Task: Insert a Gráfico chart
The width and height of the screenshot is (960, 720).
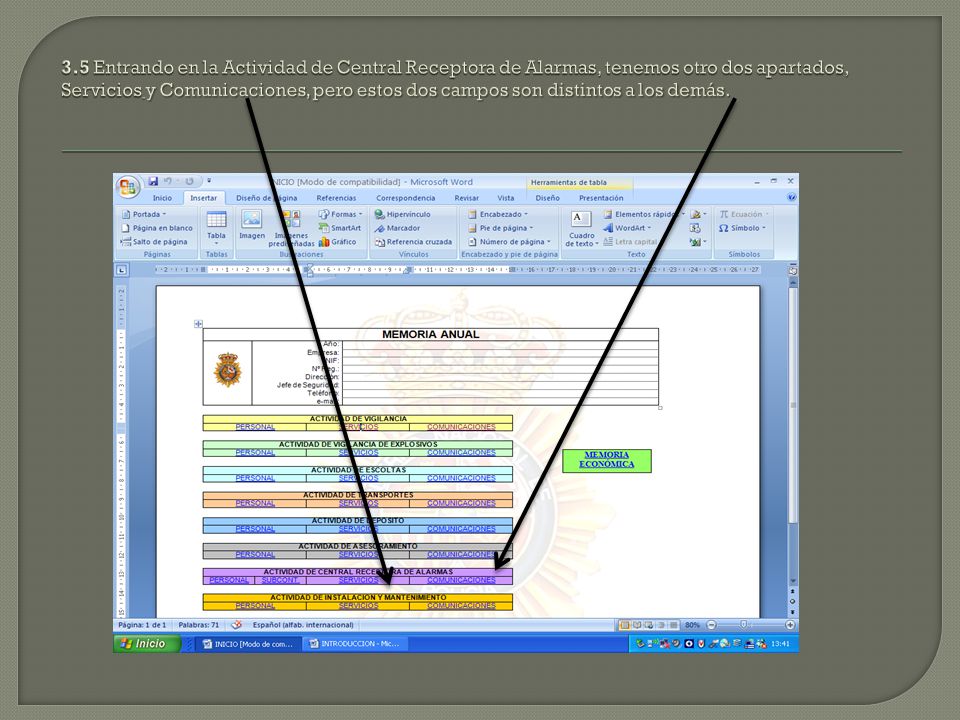Action: (x=337, y=242)
